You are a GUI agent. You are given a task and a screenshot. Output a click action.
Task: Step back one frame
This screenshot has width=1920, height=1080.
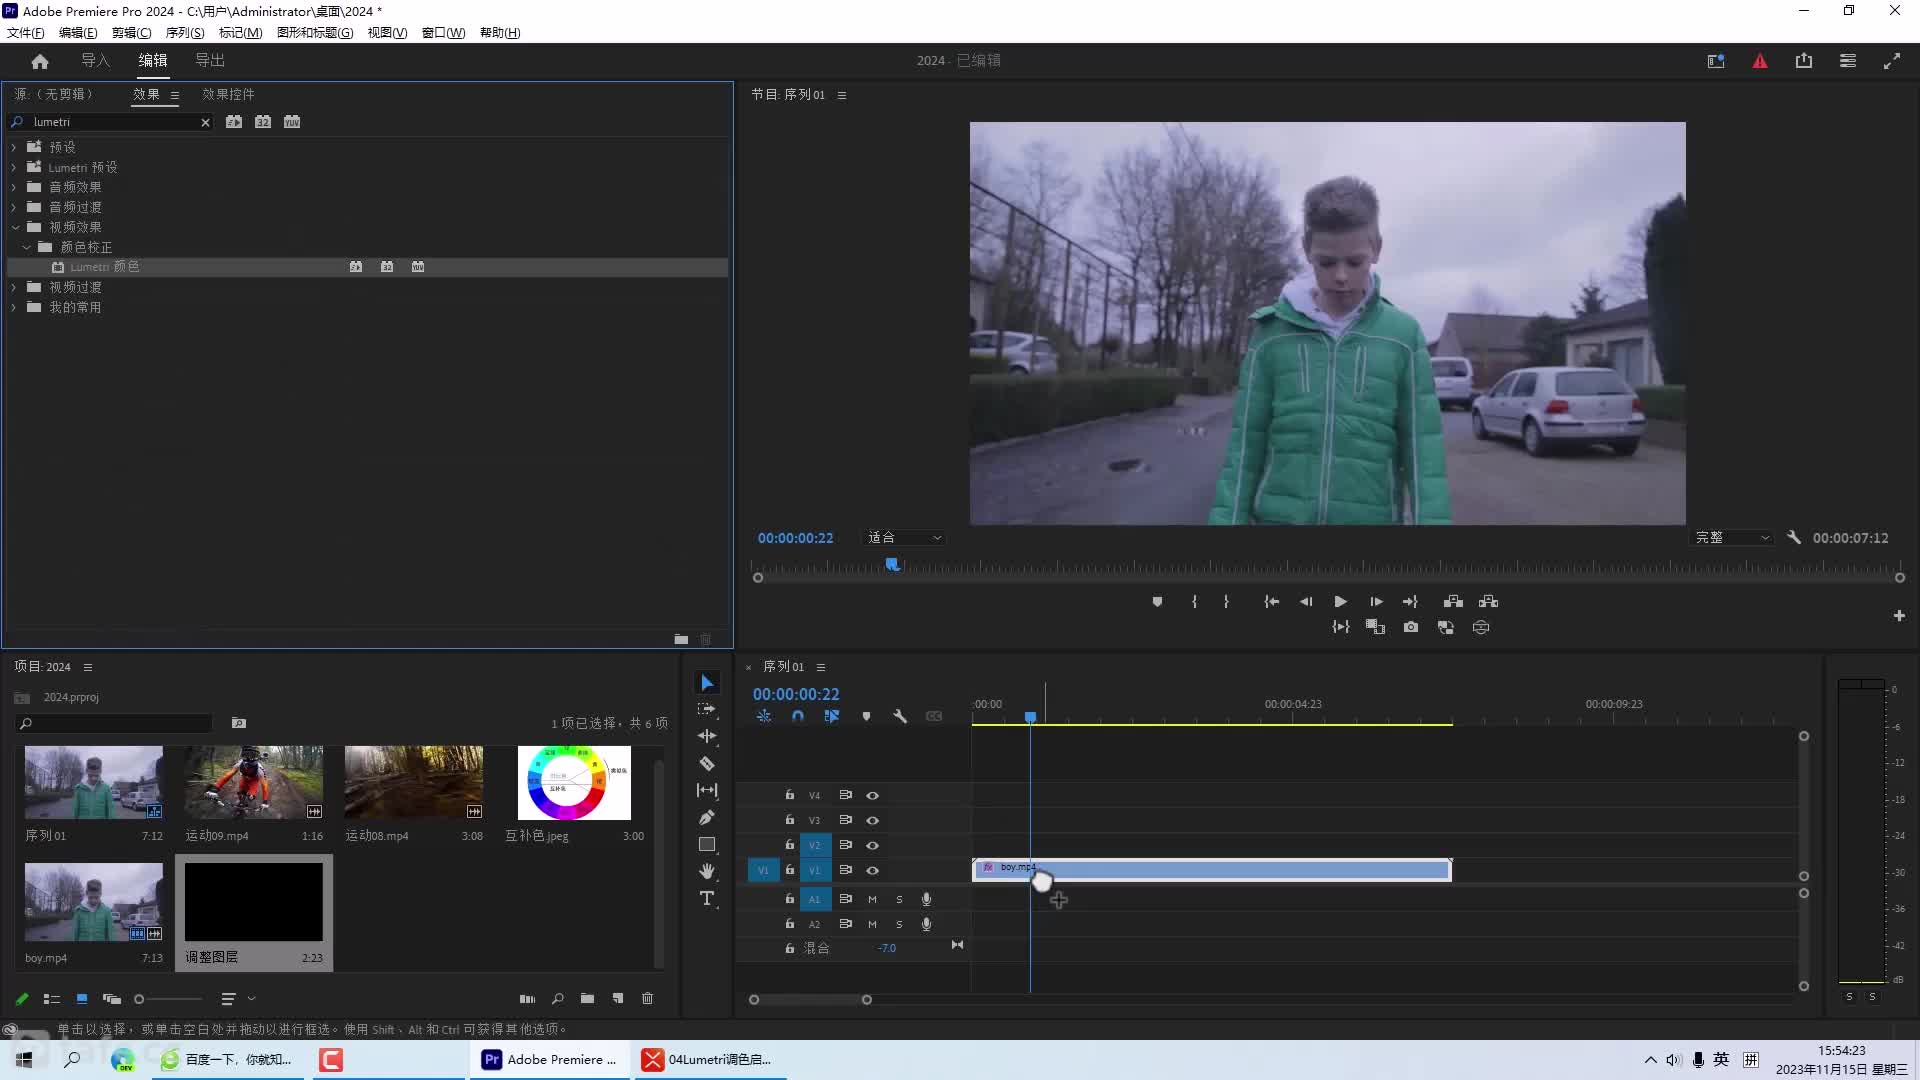pos(1306,601)
